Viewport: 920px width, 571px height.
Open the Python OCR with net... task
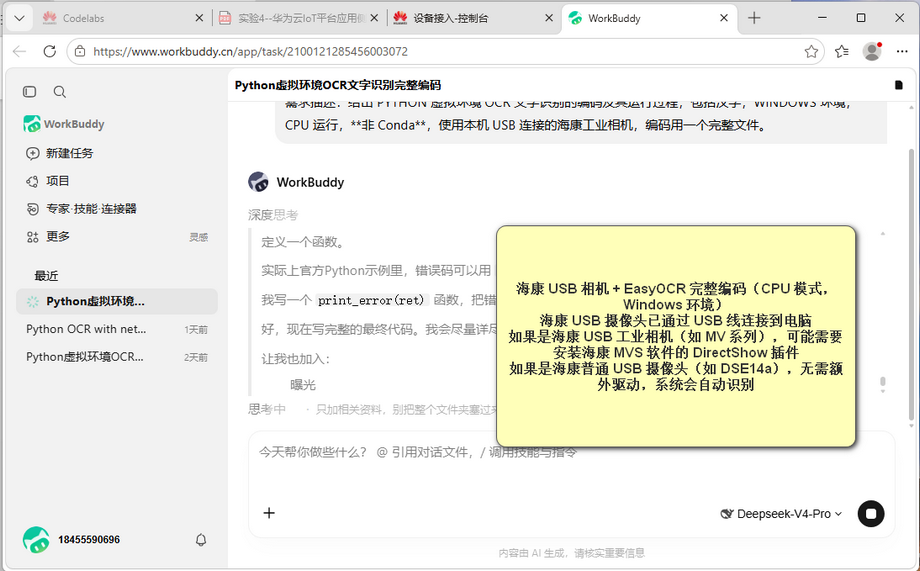pos(117,329)
